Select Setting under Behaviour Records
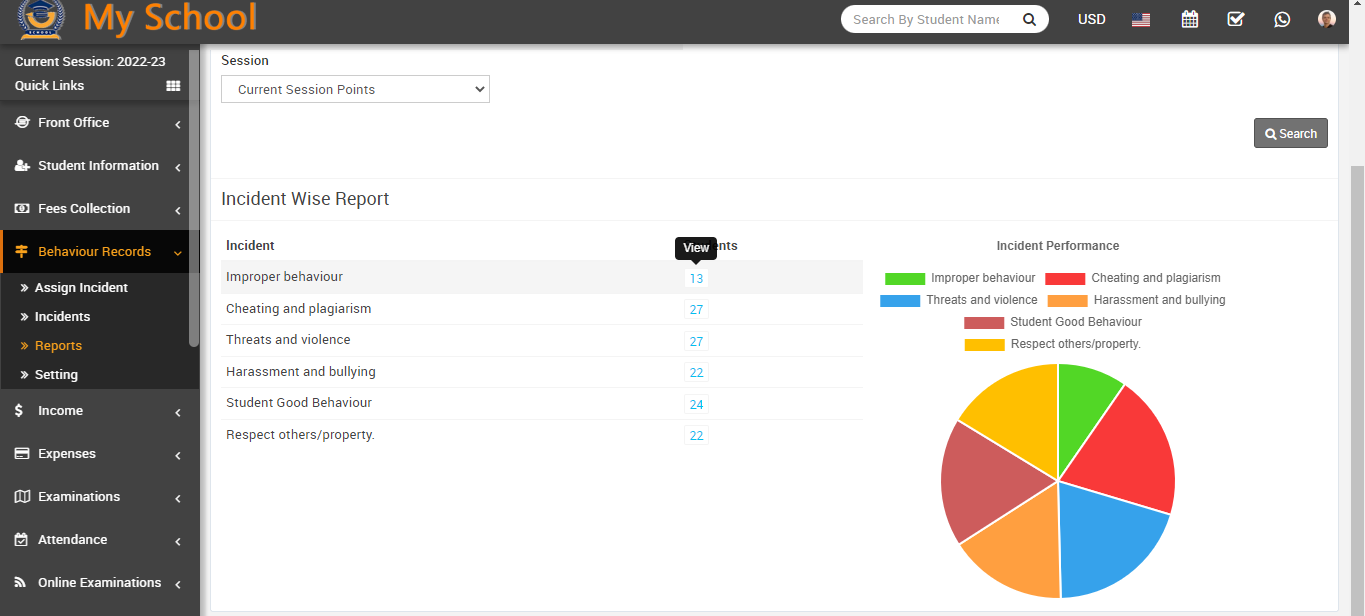This screenshot has height=616, width=1365. [x=56, y=375]
